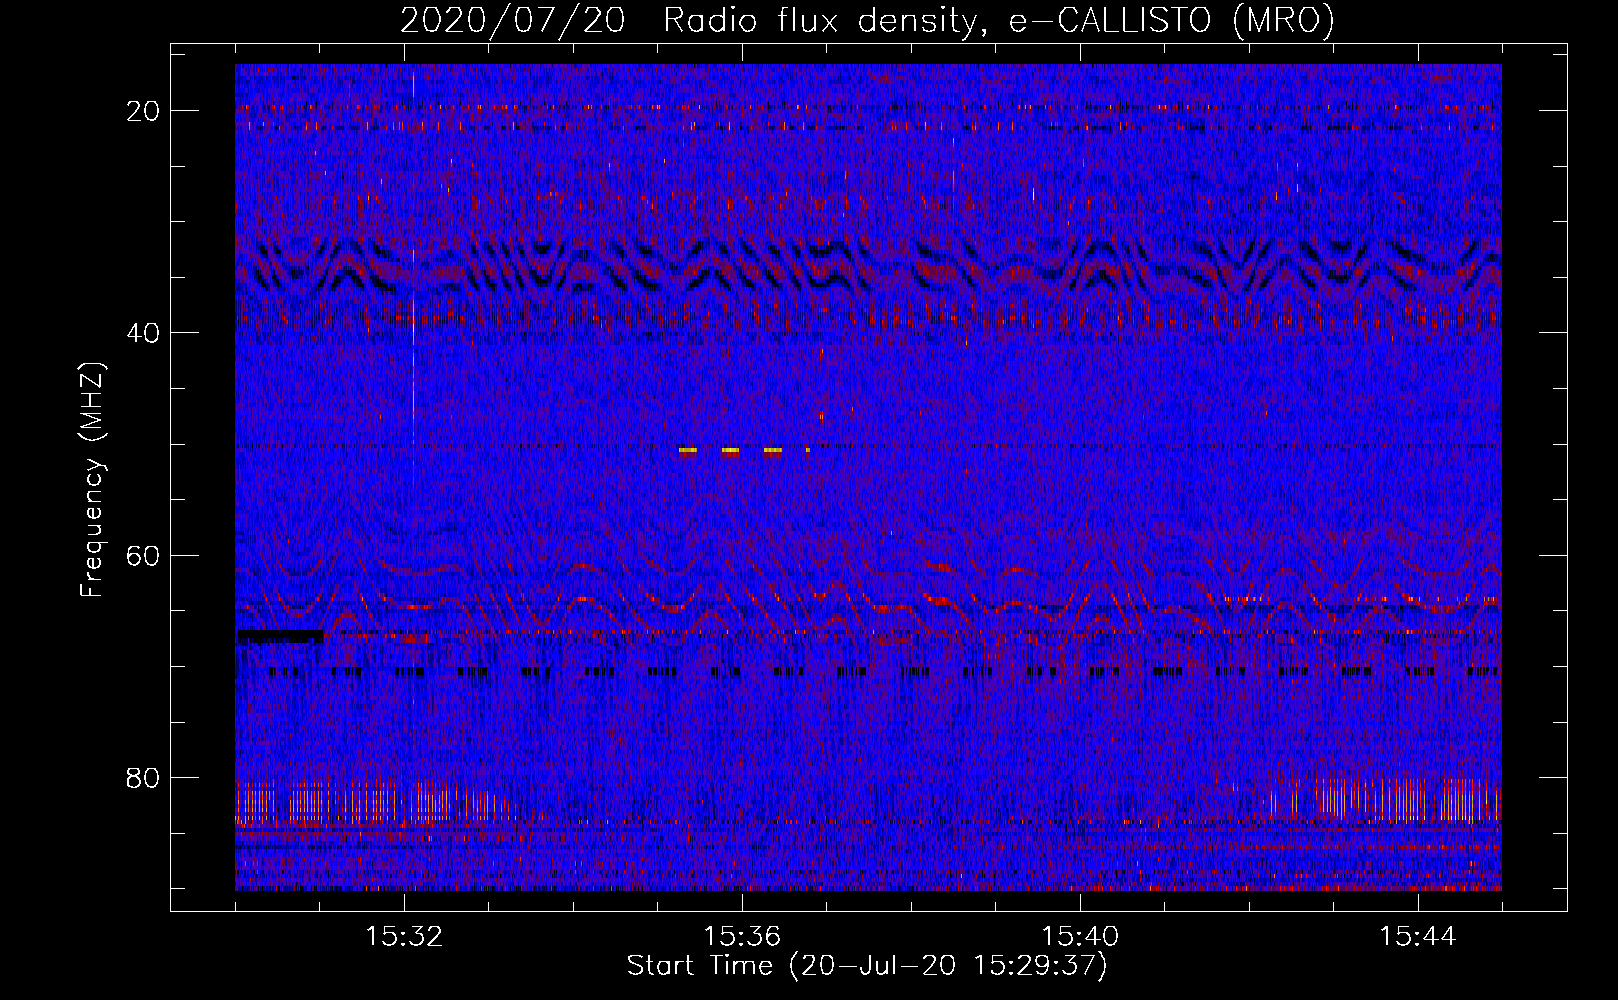
Task: Click the 20 frequency tick label
Action: pyautogui.click(x=143, y=111)
